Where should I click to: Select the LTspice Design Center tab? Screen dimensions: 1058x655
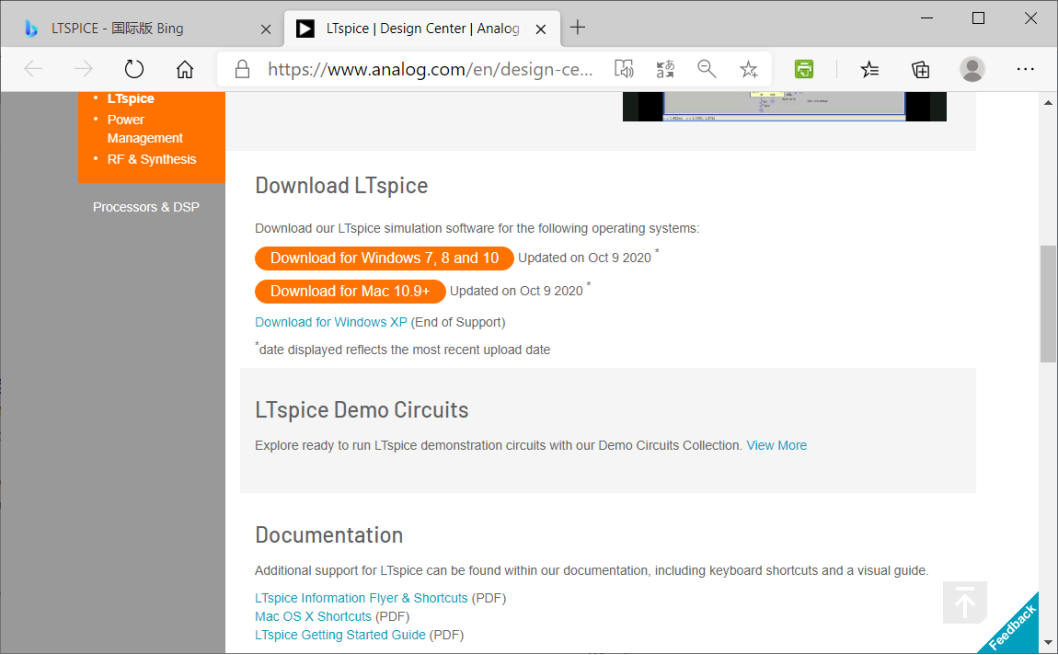[x=422, y=28]
